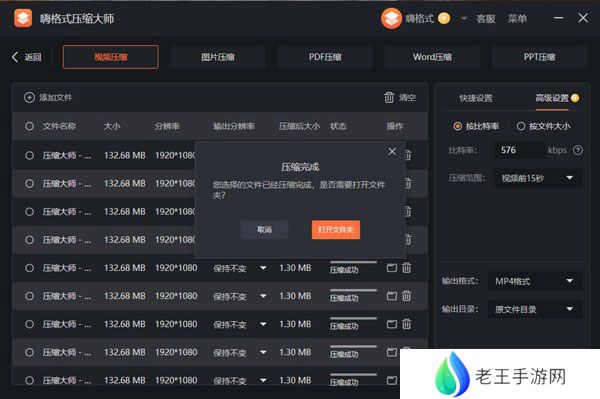Open the 嗨格式 user avatar
This screenshot has width=600, height=399.
tap(391, 18)
